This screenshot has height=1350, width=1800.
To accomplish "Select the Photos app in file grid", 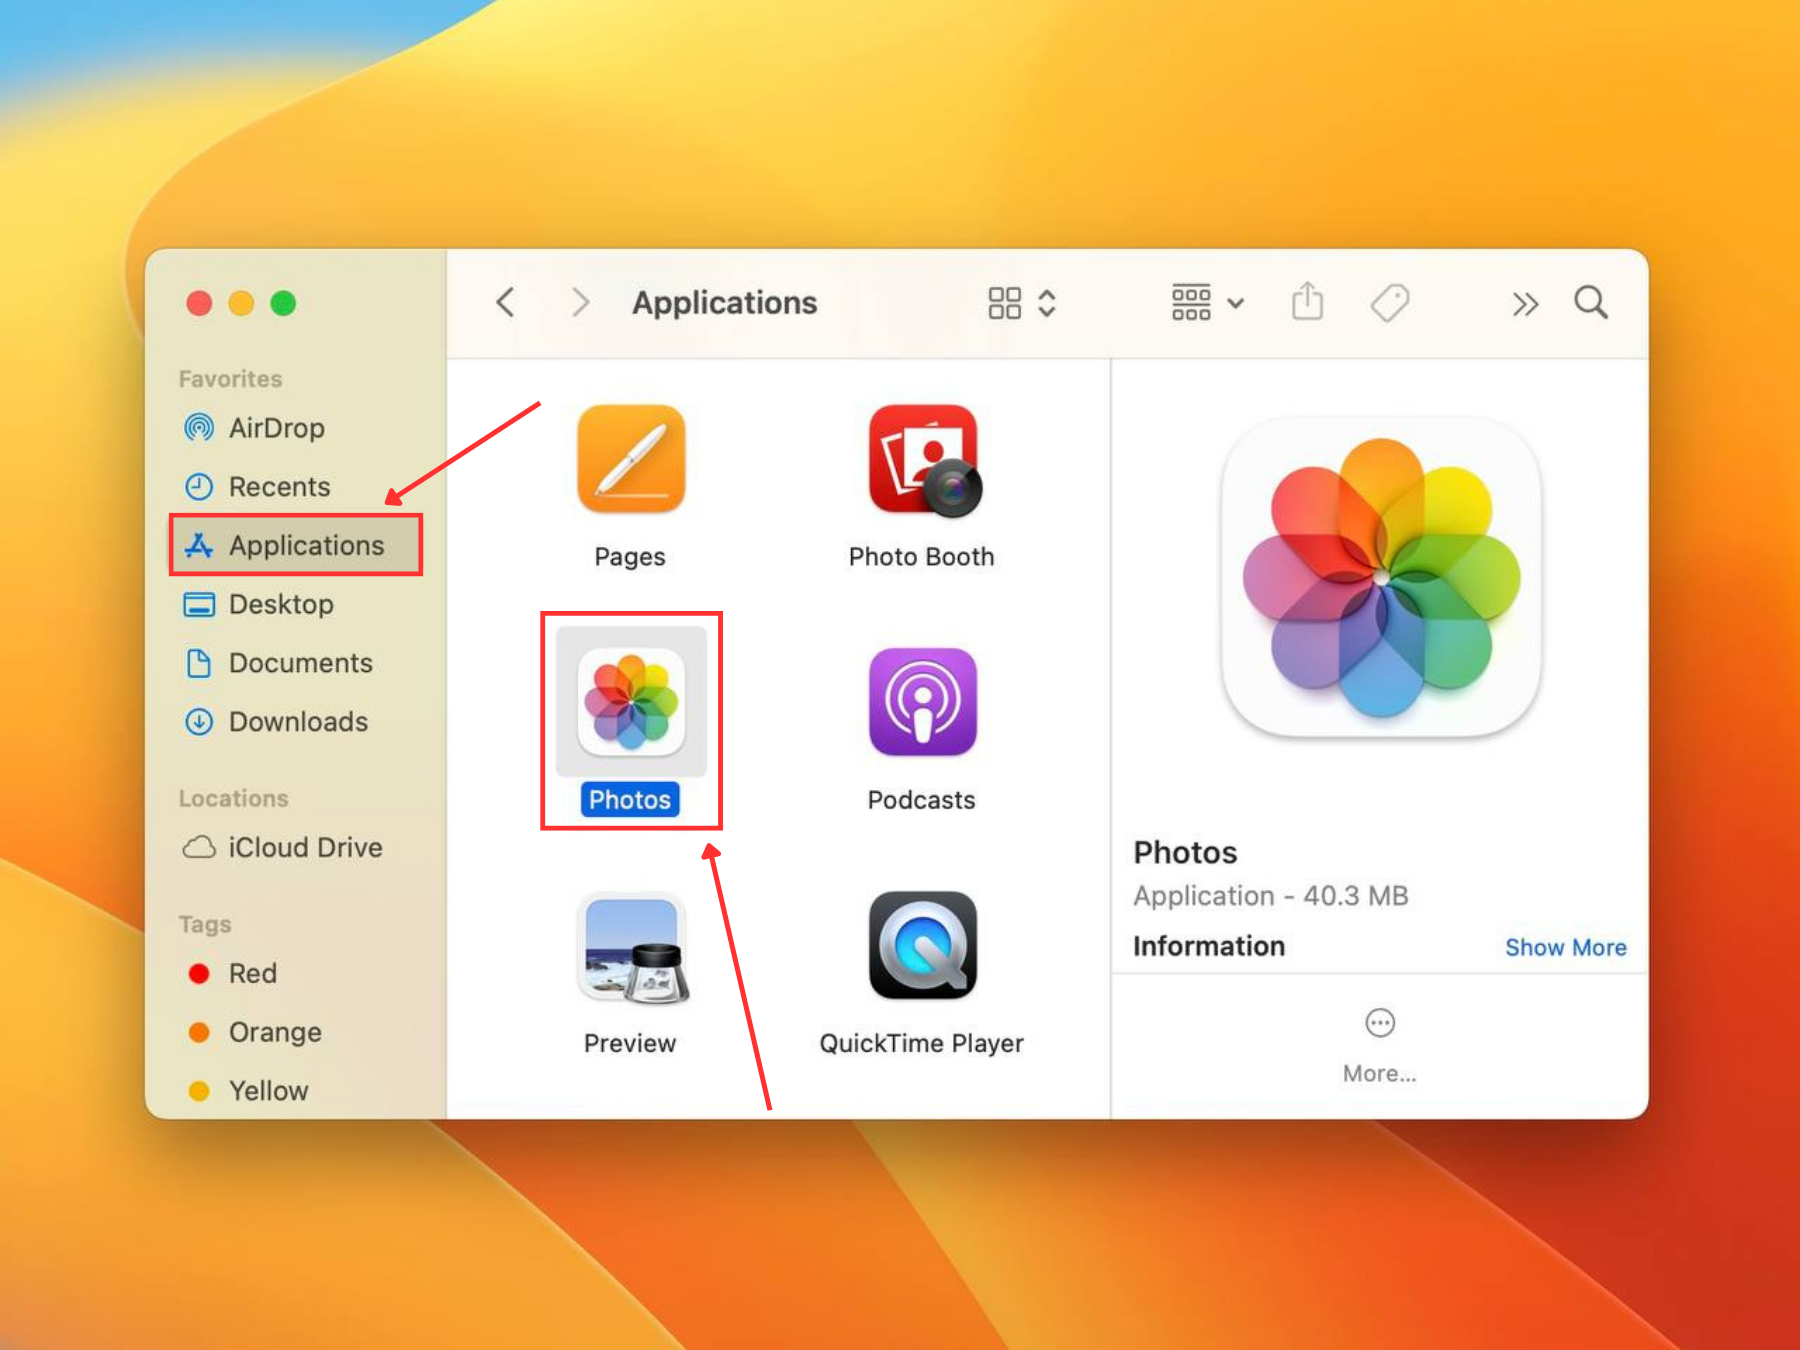I will coord(630,702).
